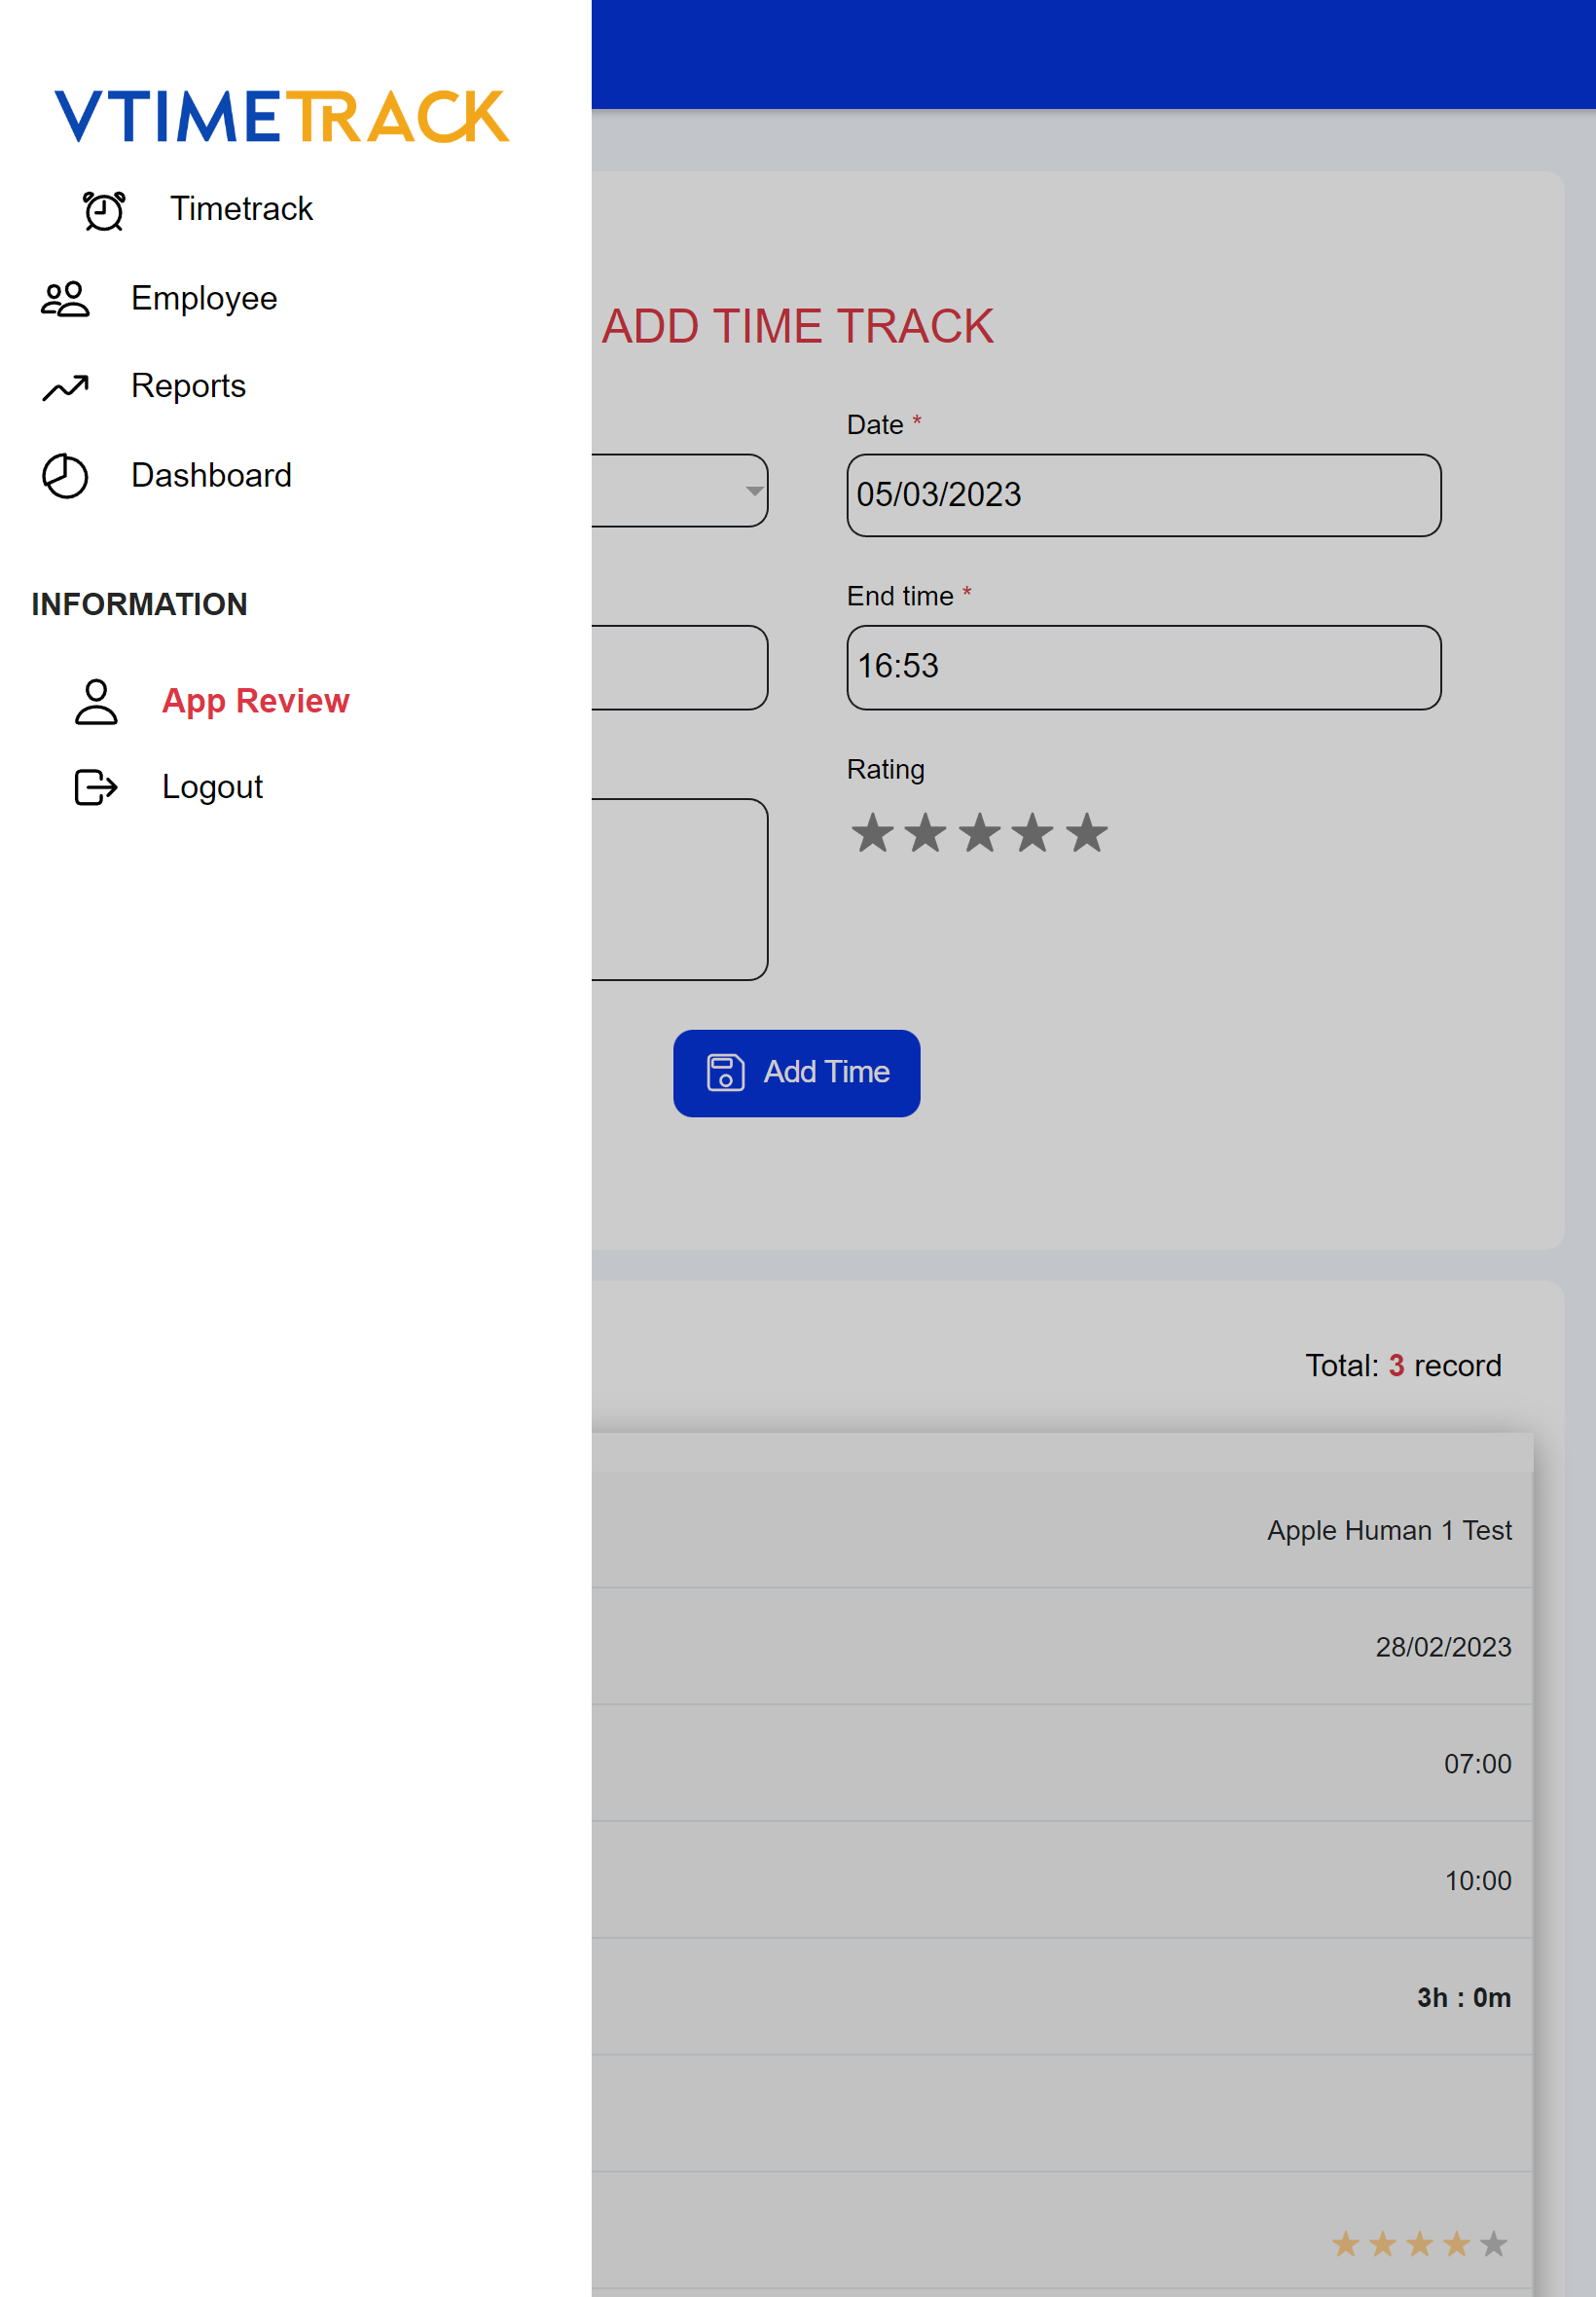Click the first gold star in record rating

(1346, 2244)
